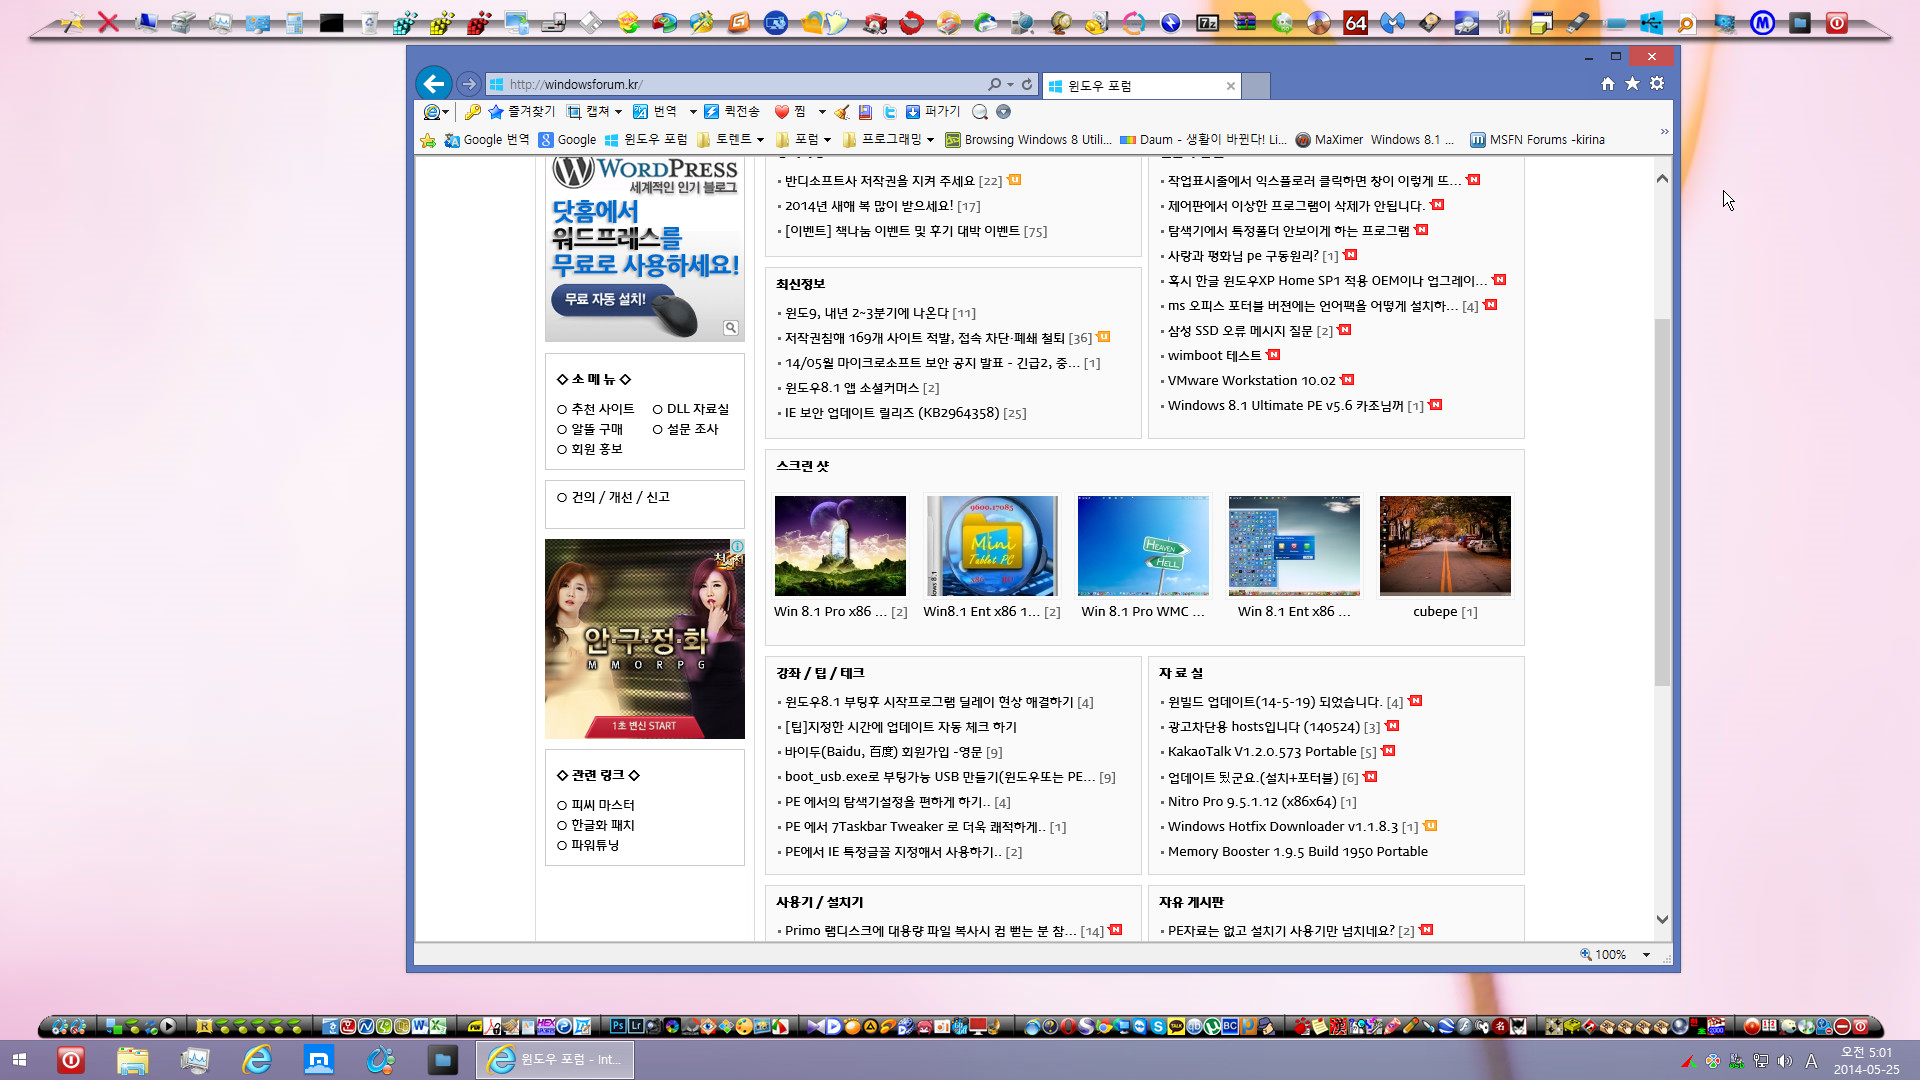Open the KakaoTalk V1.2.0.573 Portable post

[1262, 752]
